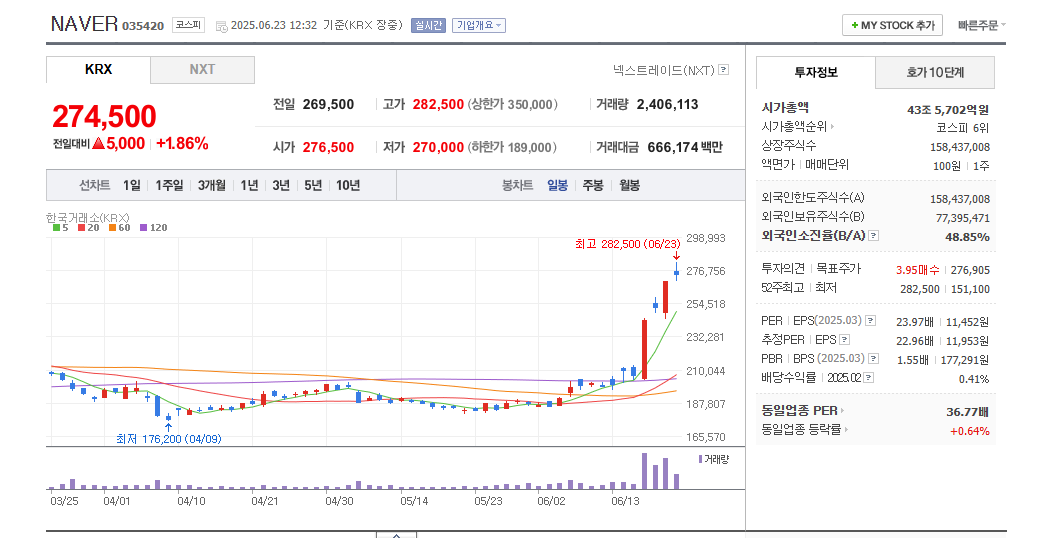Click the 외국인소진율 value 48.85%
The image size is (1059, 538).
(x=967, y=237)
